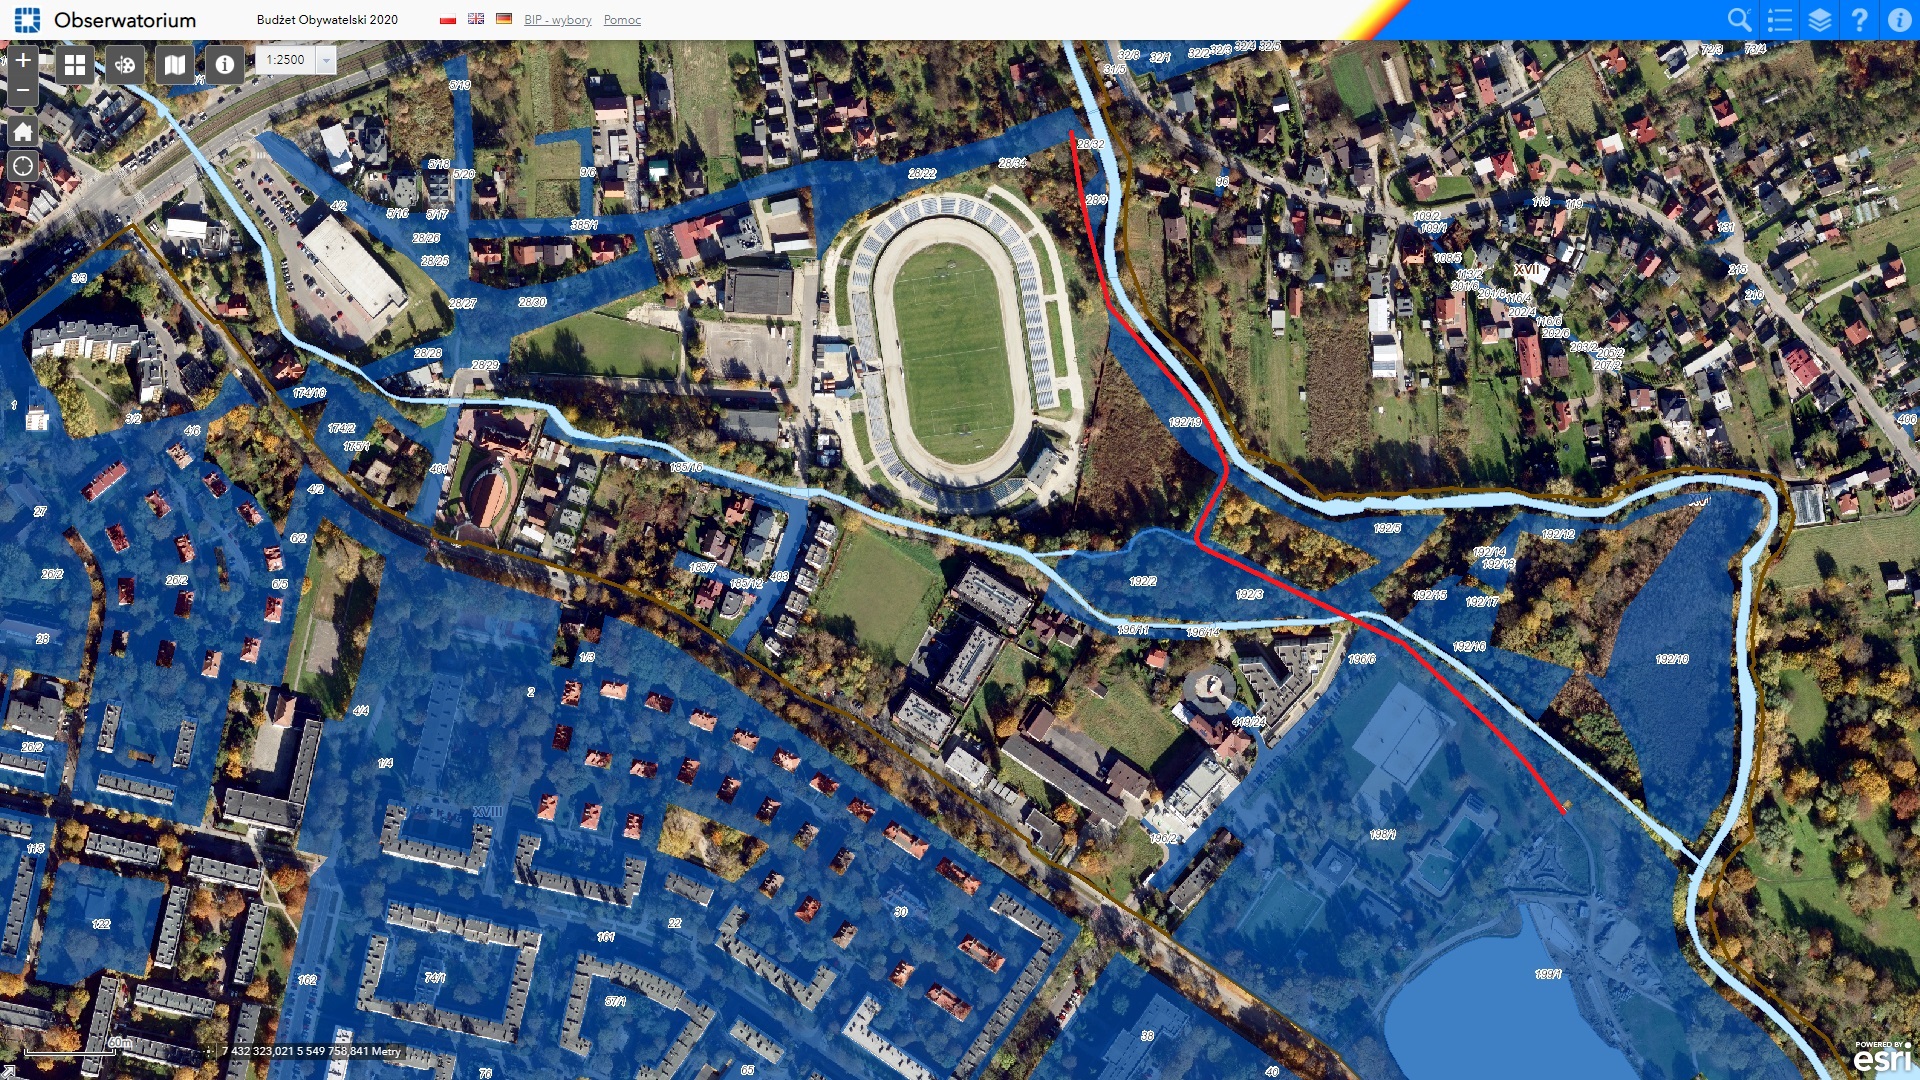Open help question mark in header

[x=1860, y=20]
